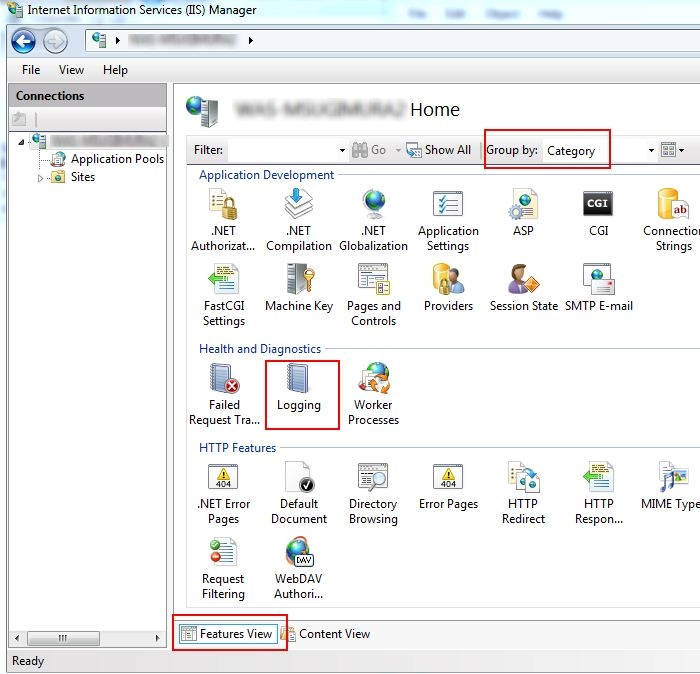Click into the Filter text field
The width and height of the screenshot is (700, 674).
tap(285, 150)
